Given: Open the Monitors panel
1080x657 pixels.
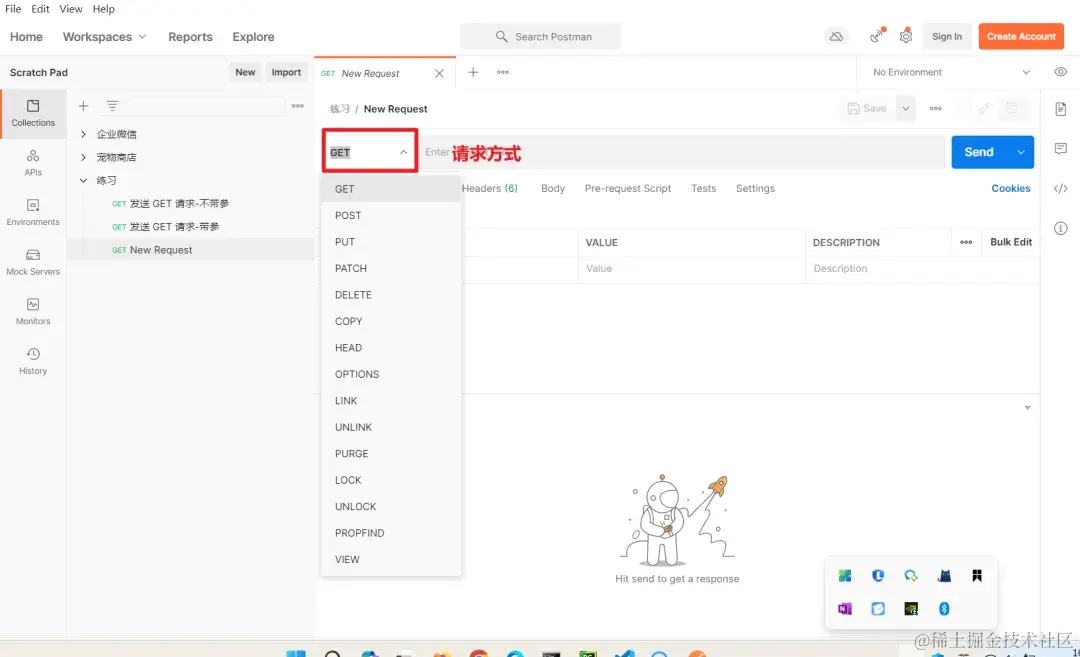Looking at the screenshot, I should tap(33, 312).
